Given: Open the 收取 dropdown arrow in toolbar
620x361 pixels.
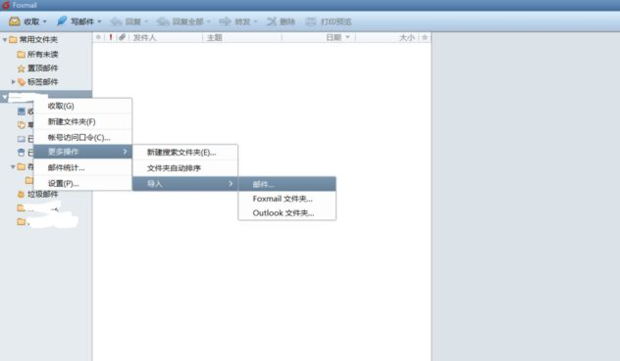Looking at the screenshot, I should pos(45,22).
